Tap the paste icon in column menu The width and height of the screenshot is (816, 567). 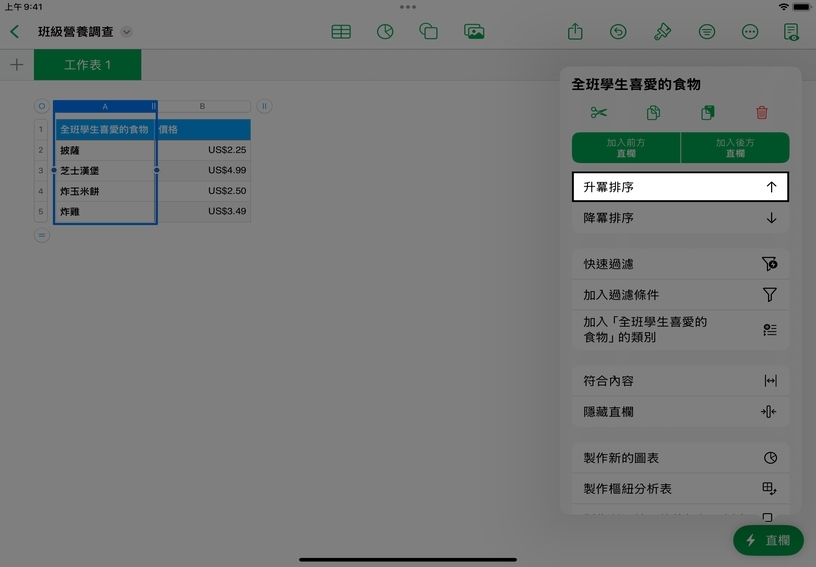tap(708, 113)
